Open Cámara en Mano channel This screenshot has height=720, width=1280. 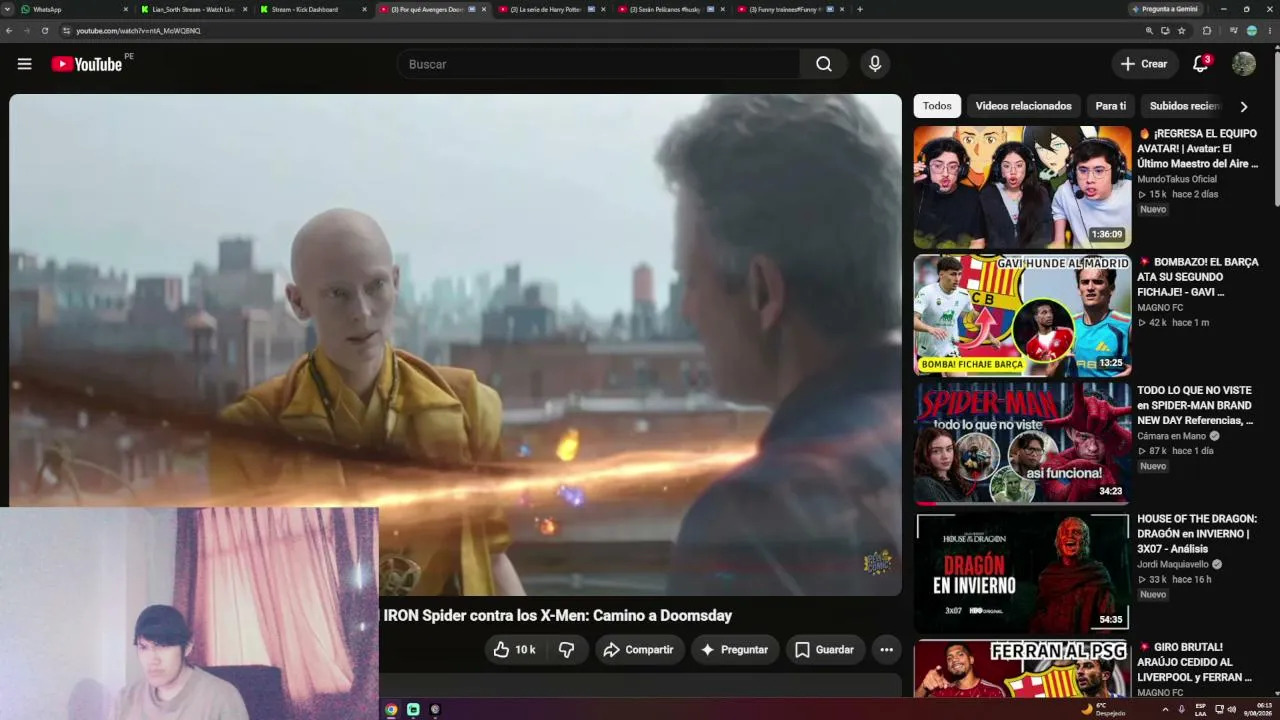click(1172, 436)
